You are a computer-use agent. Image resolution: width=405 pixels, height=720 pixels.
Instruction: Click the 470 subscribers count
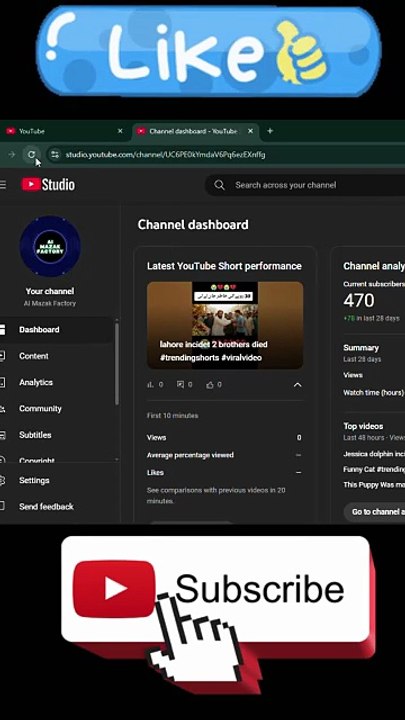point(359,301)
